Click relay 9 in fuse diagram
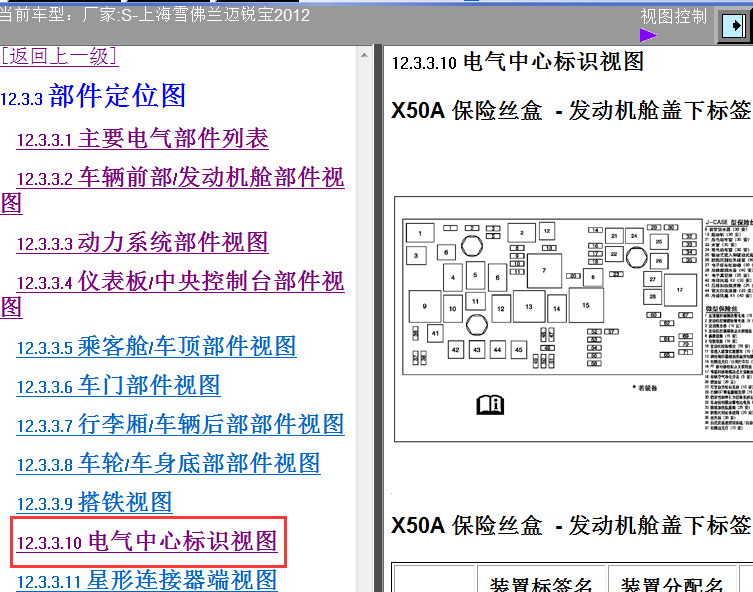The width and height of the screenshot is (753, 592). pos(425,306)
